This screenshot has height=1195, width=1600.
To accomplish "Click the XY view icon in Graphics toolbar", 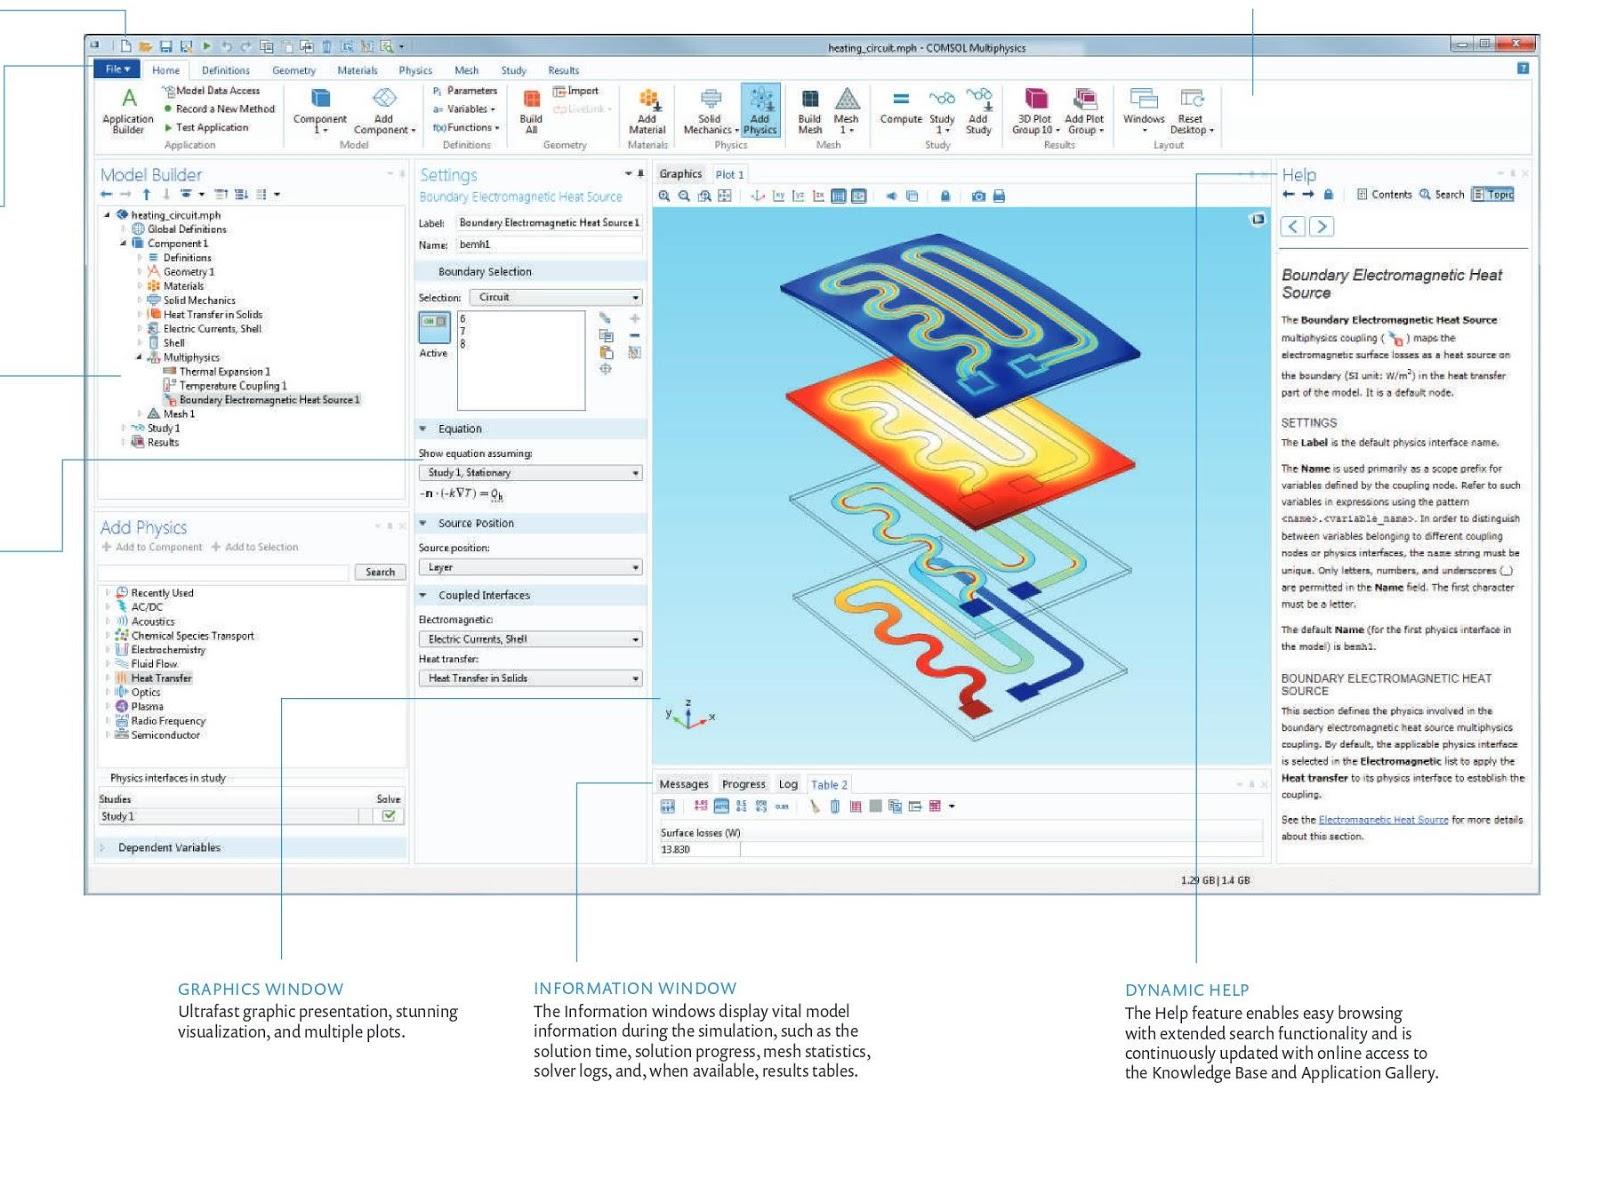I will (778, 196).
